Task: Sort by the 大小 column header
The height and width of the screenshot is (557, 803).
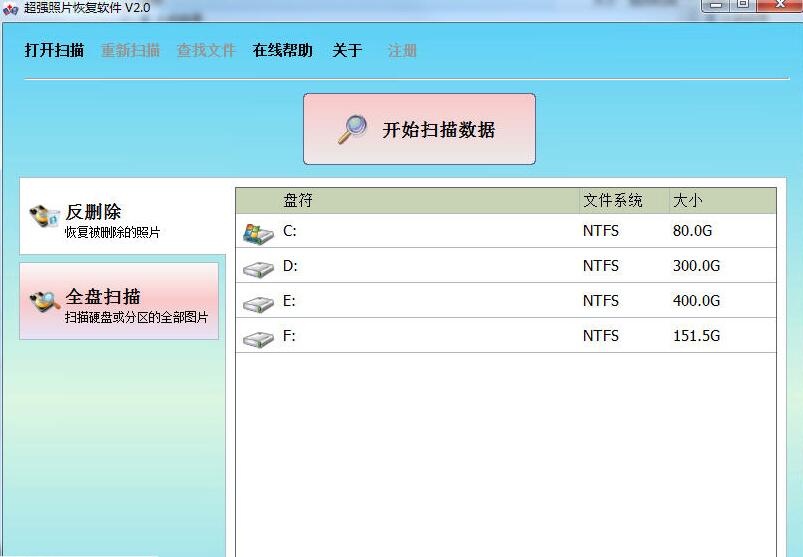Action: 687,200
